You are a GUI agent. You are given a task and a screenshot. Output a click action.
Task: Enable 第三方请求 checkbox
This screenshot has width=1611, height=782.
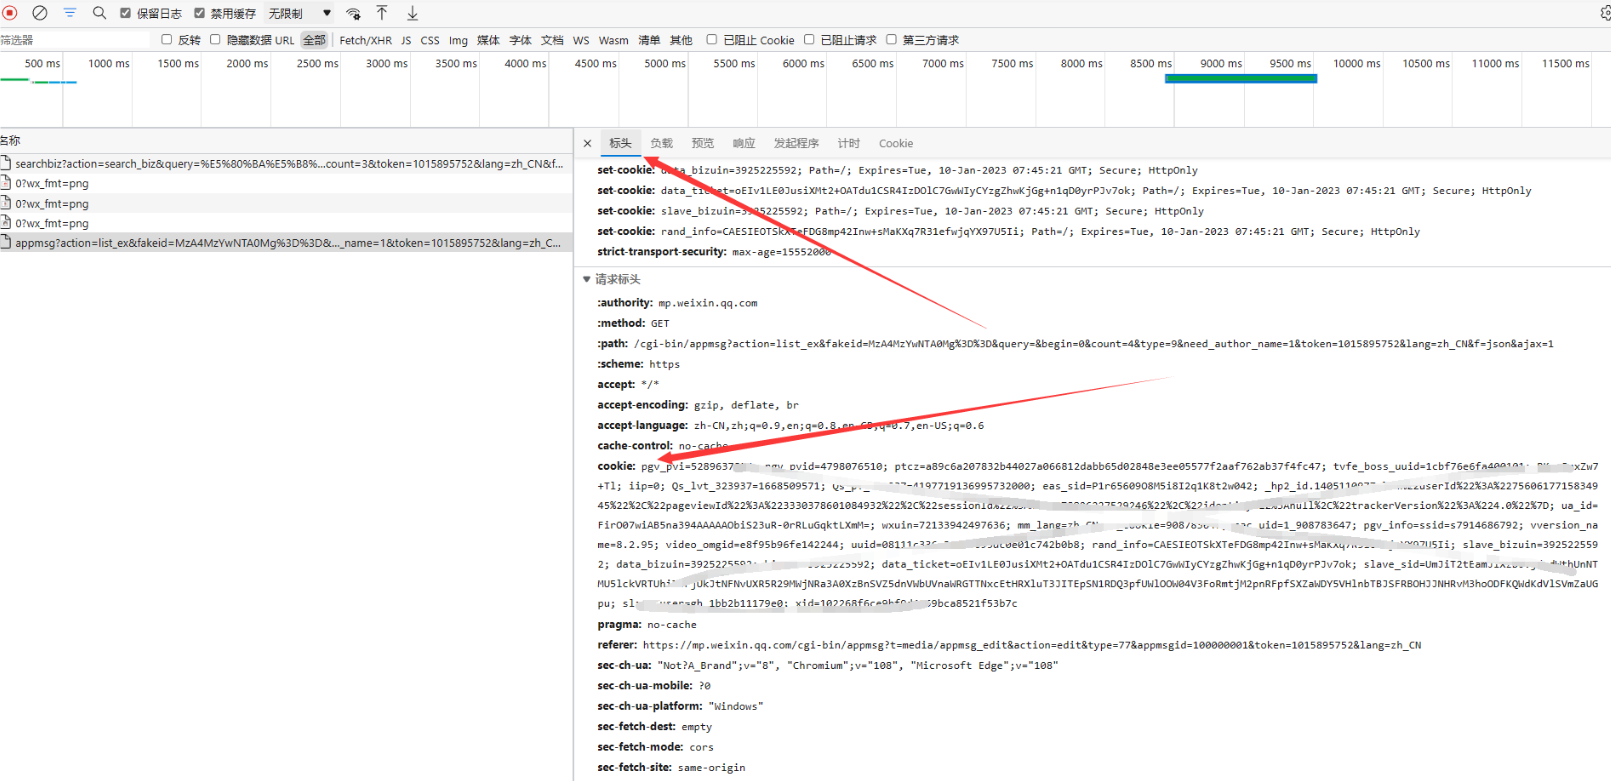coord(891,39)
